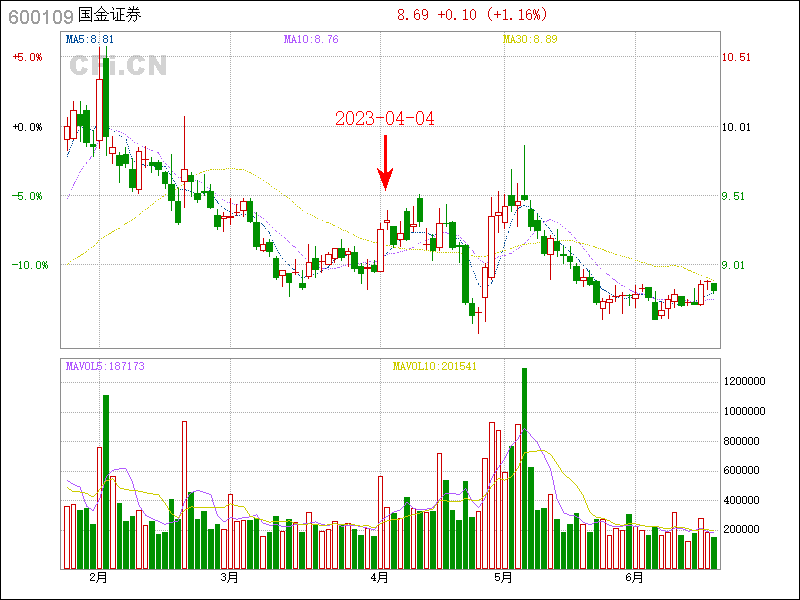
Task: Click the 10.51 price axis label
Action: click(x=736, y=58)
